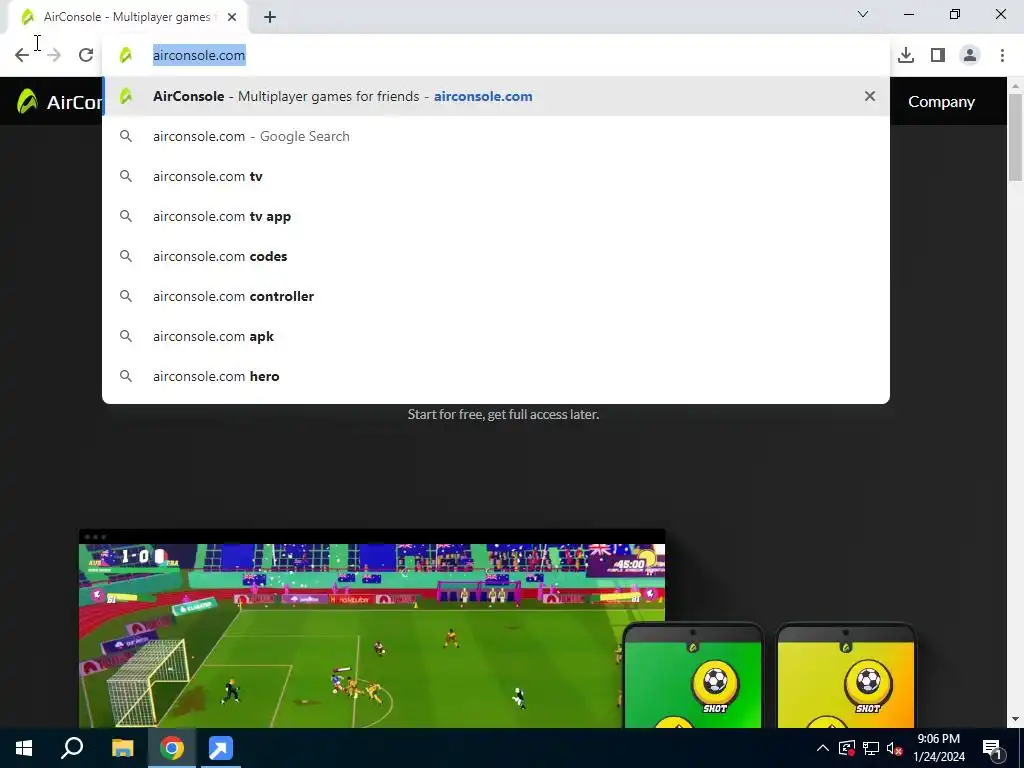Select the 'airconsole.com hero' suggestion
This screenshot has height=768, width=1024.
pos(496,376)
